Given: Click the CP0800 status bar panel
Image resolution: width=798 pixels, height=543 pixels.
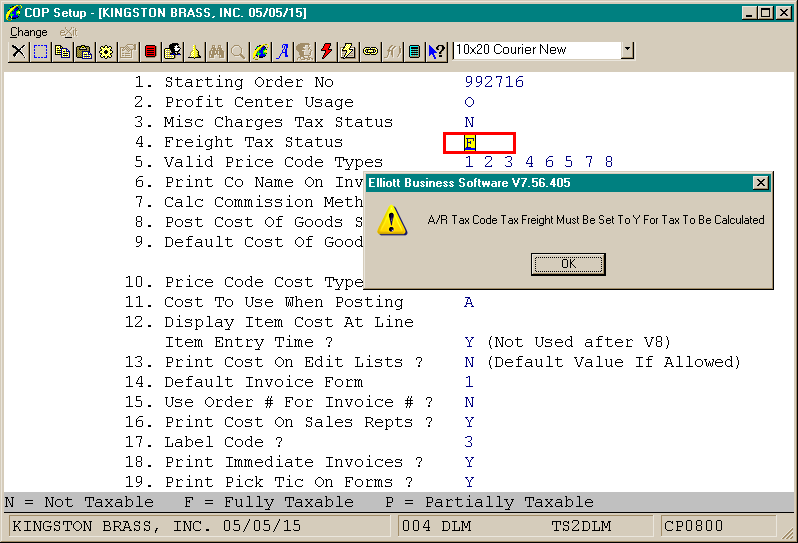Looking at the screenshot, I should click(x=718, y=526).
